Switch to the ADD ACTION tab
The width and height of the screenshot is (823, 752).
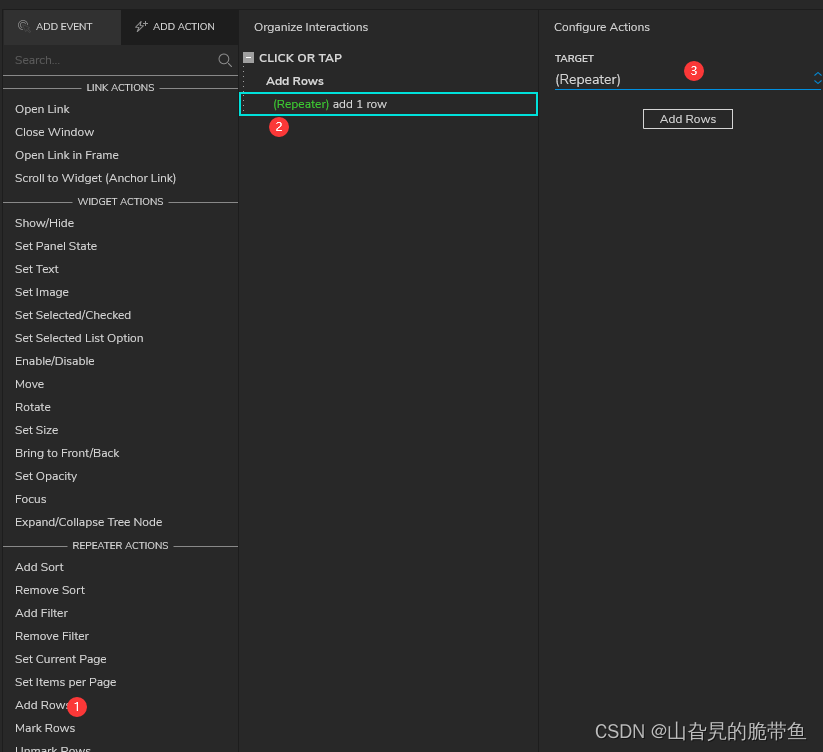point(180,27)
